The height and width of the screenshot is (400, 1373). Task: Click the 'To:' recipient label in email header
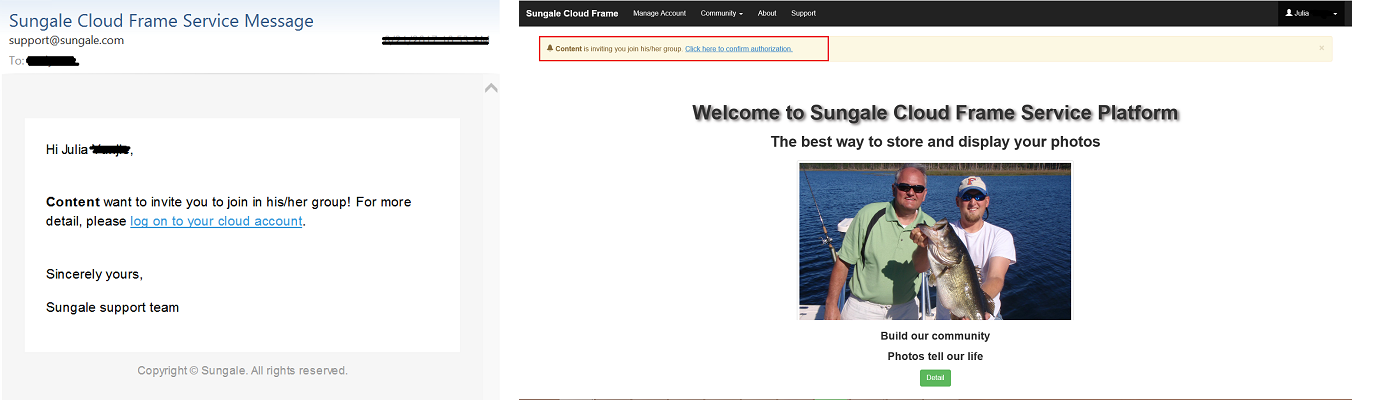[x=16, y=61]
